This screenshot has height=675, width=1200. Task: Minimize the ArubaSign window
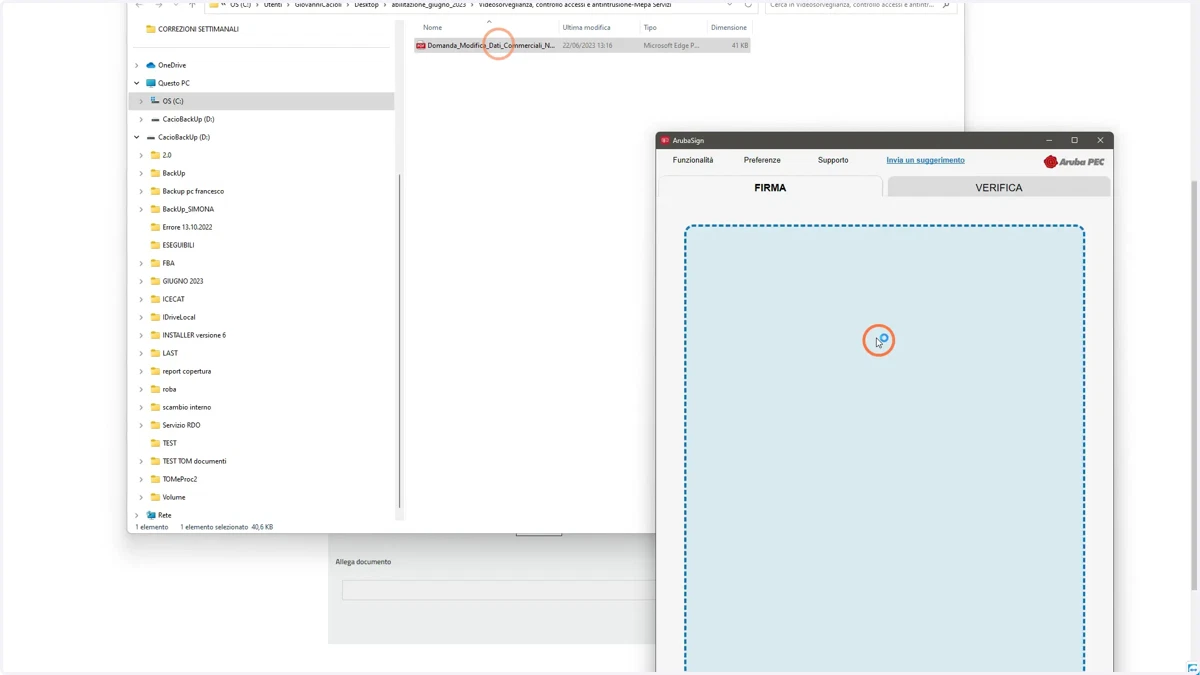pyautogui.click(x=1048, y=141)
